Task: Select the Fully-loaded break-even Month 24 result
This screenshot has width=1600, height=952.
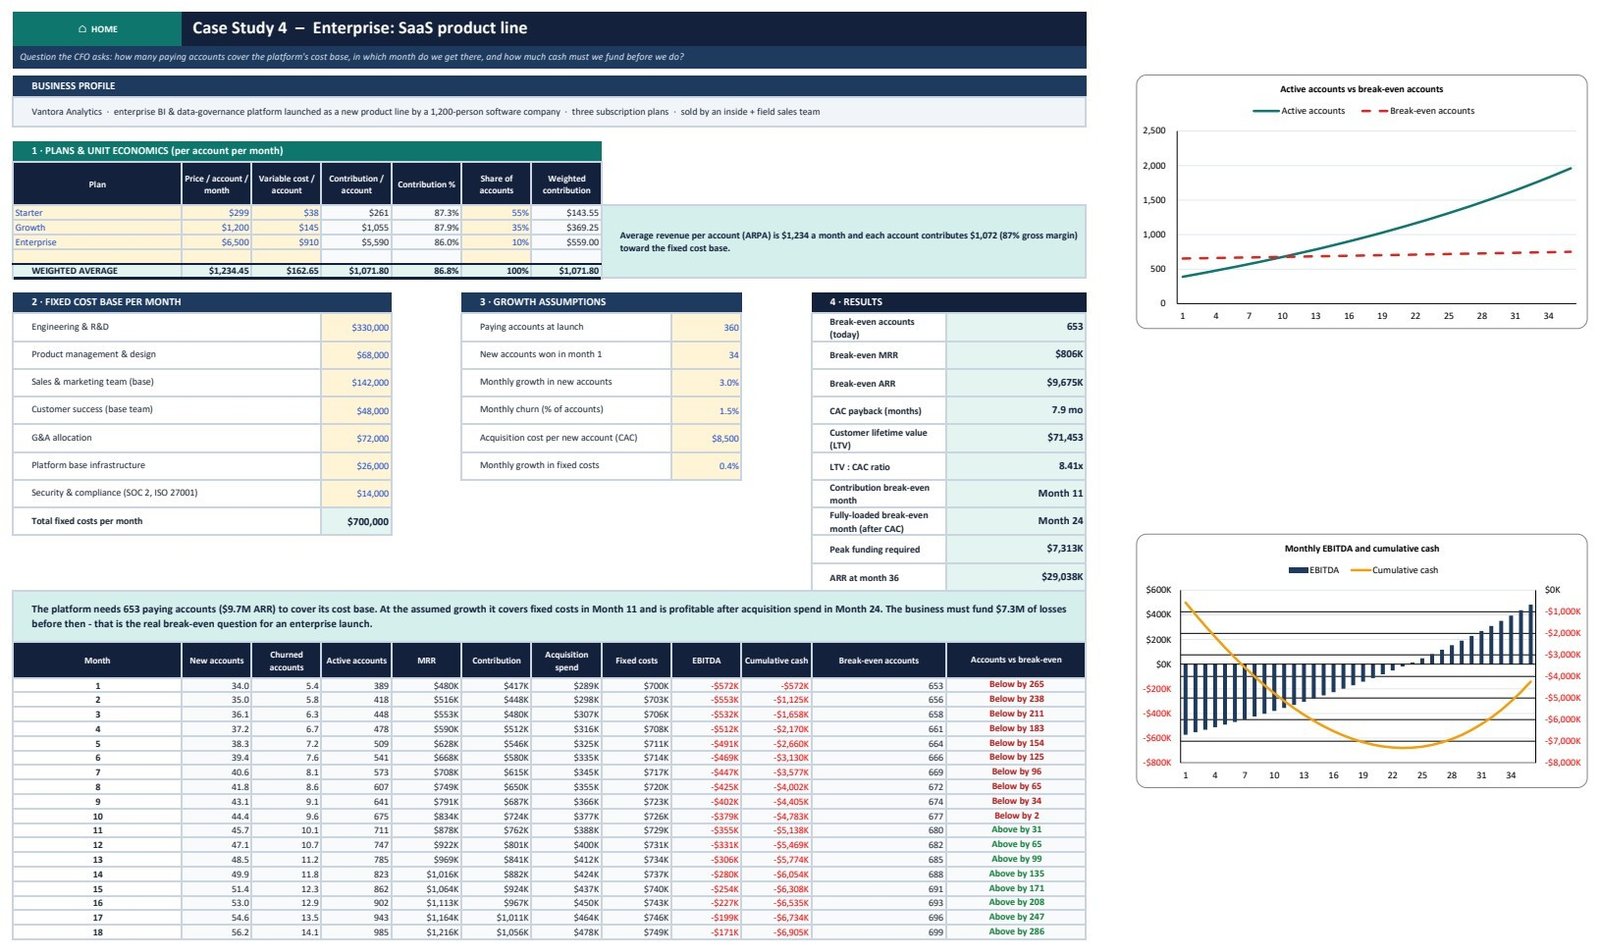Action: tap(1016, 521)
